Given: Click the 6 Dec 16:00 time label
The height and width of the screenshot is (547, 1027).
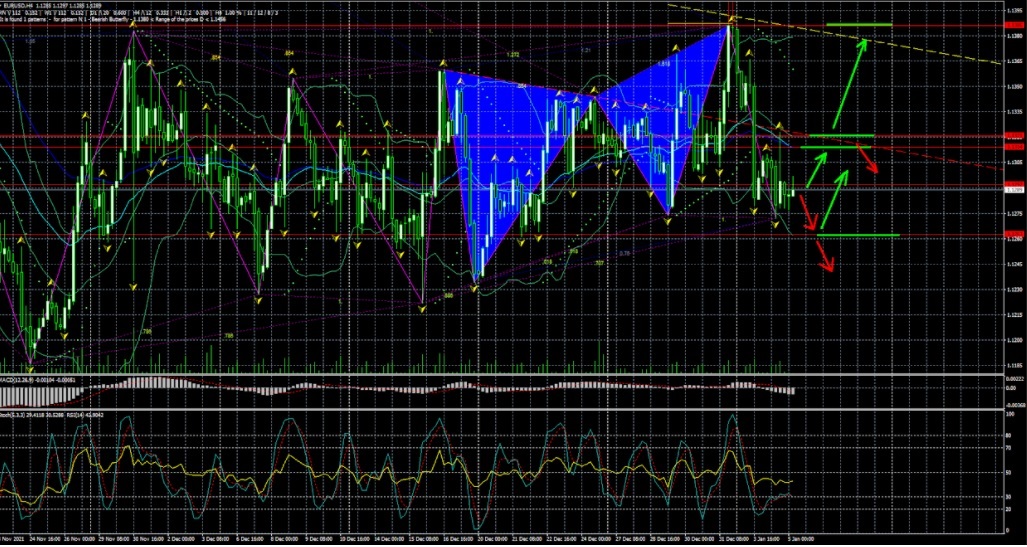Looking at the screenshot, I should (250, 539).
